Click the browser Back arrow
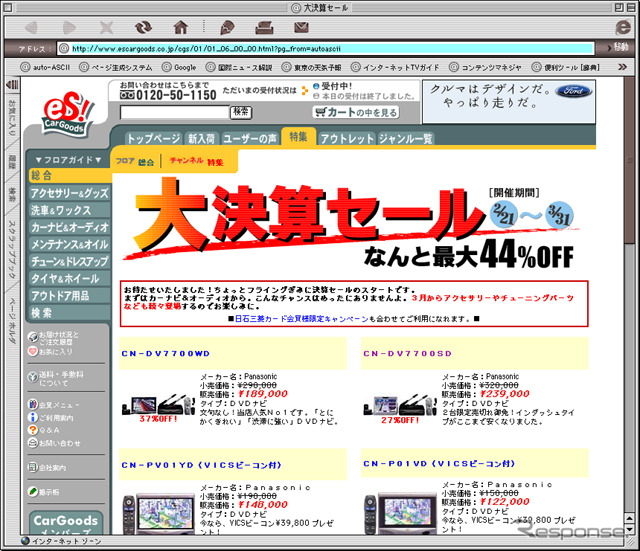 31,28
